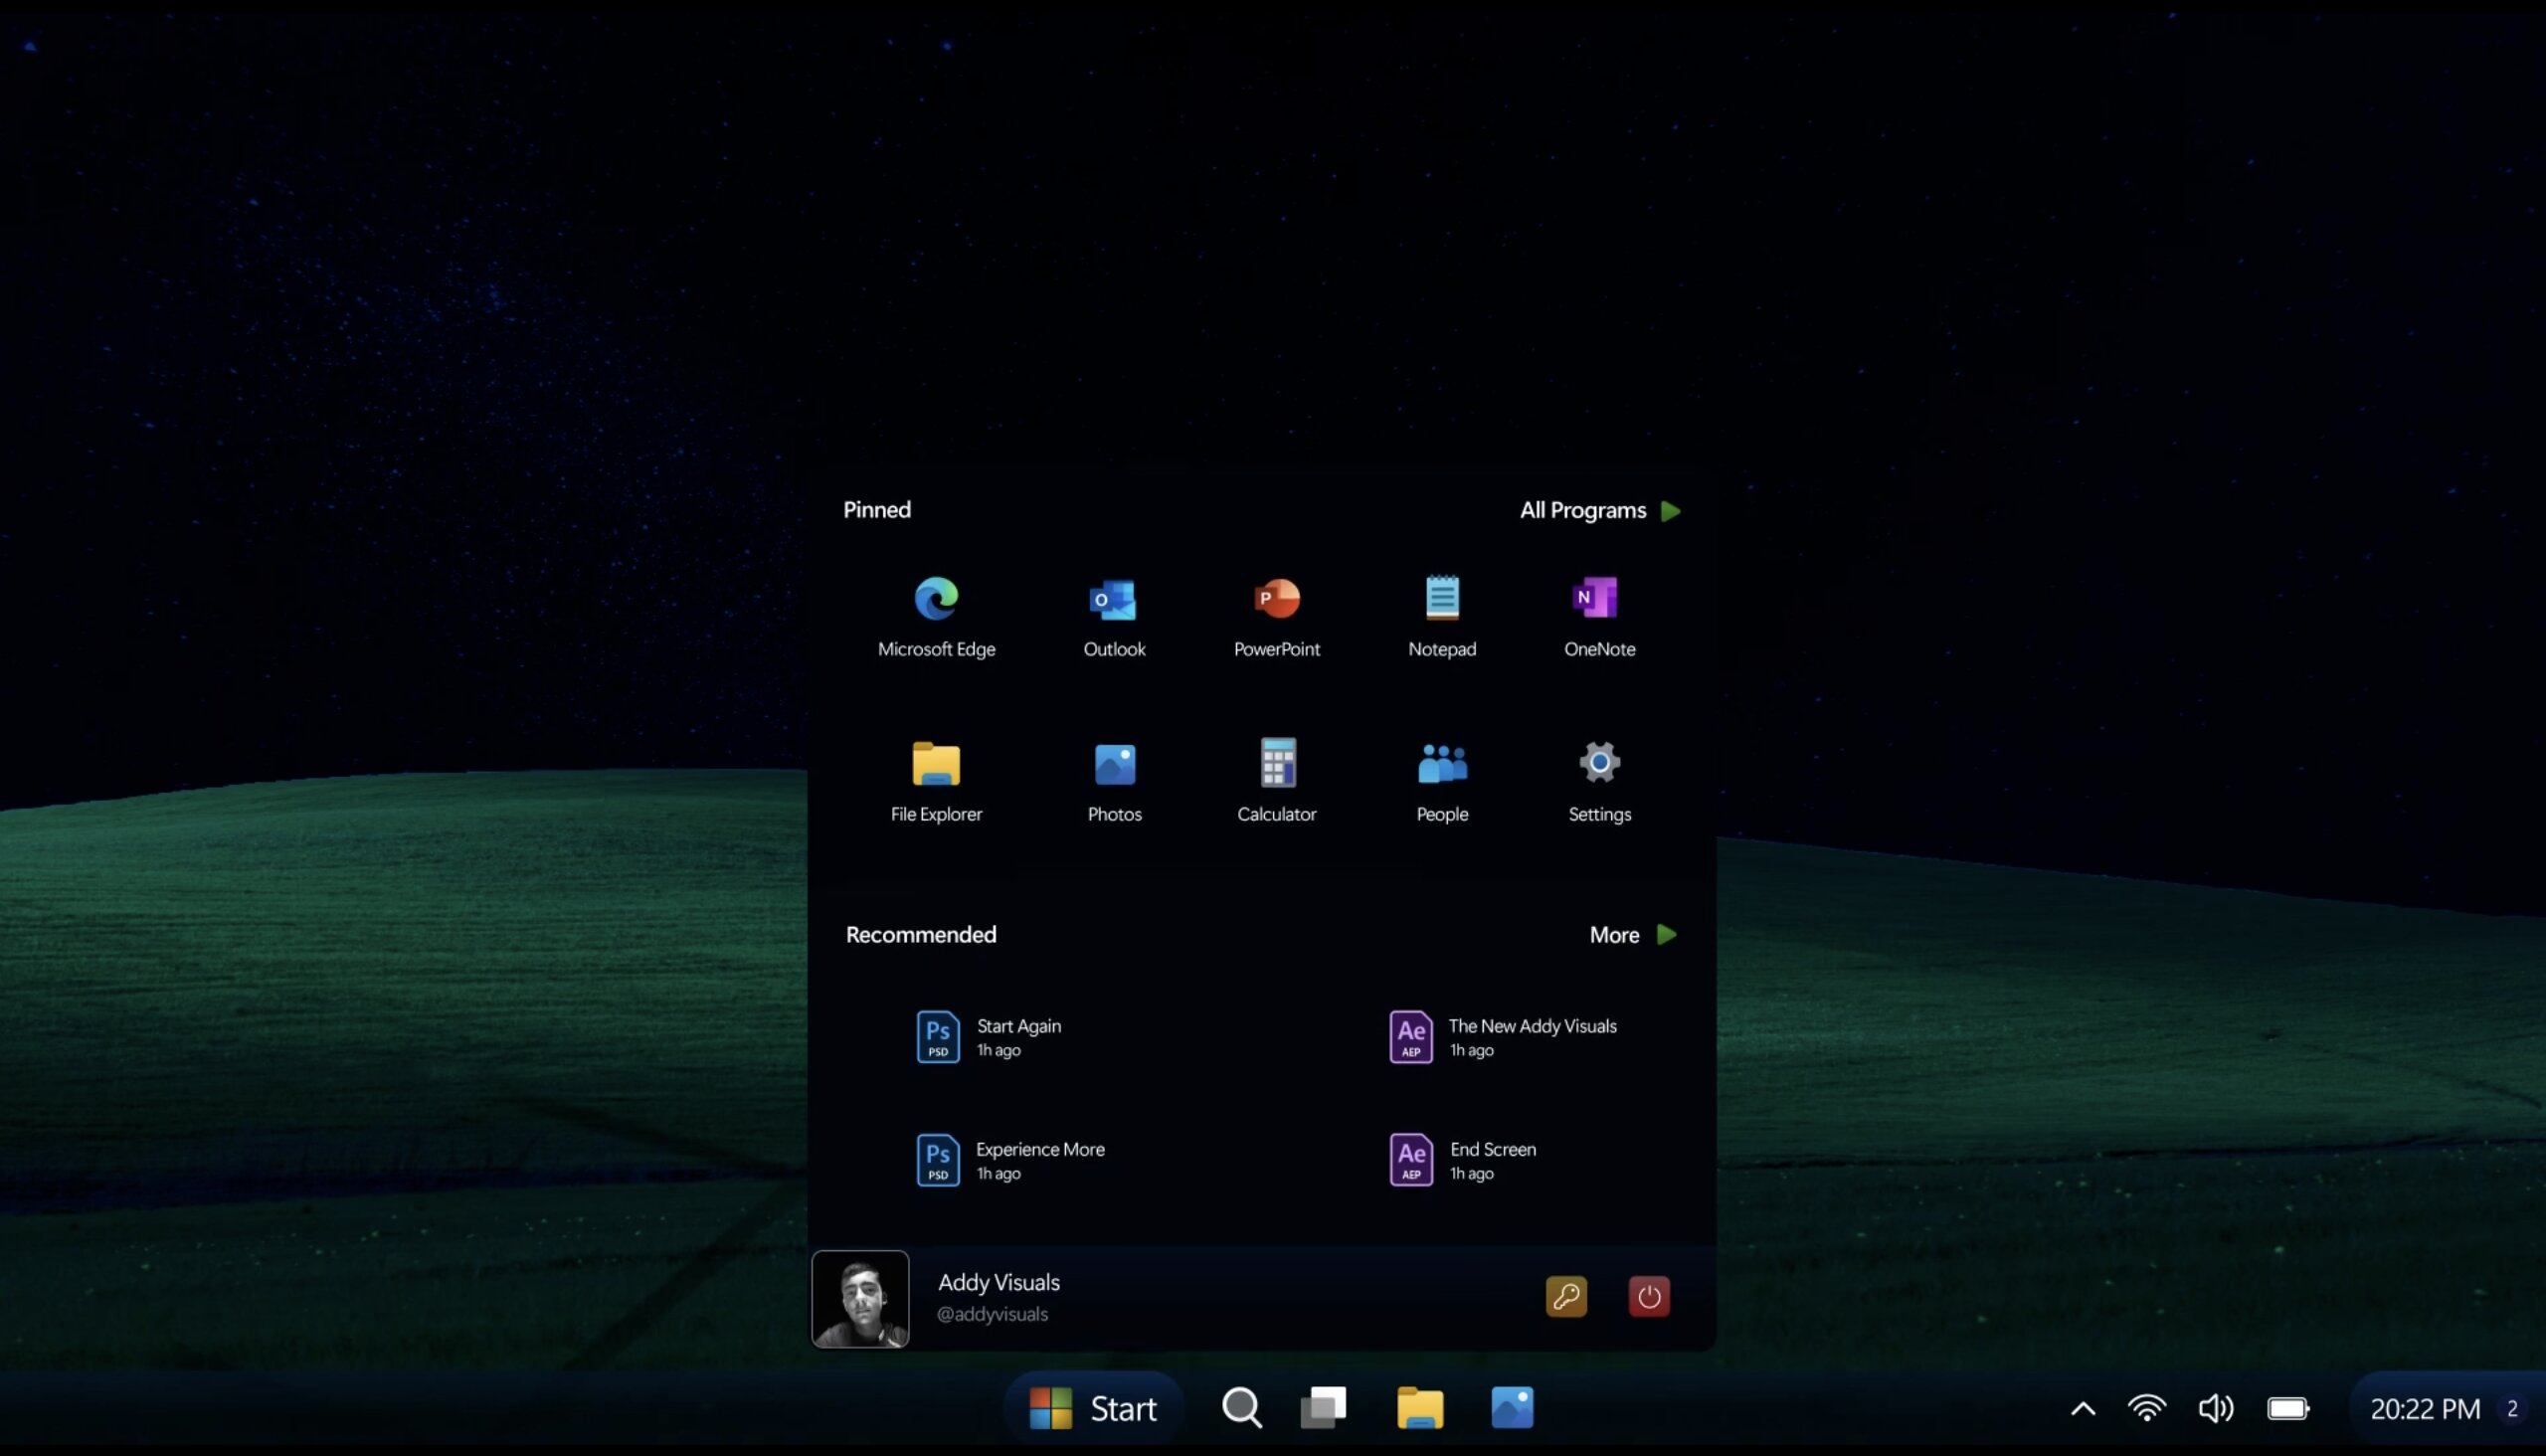This screenshot has height=1456, width=2546.
Task: Click the Addy Visuals account name
Action: 998,1282
